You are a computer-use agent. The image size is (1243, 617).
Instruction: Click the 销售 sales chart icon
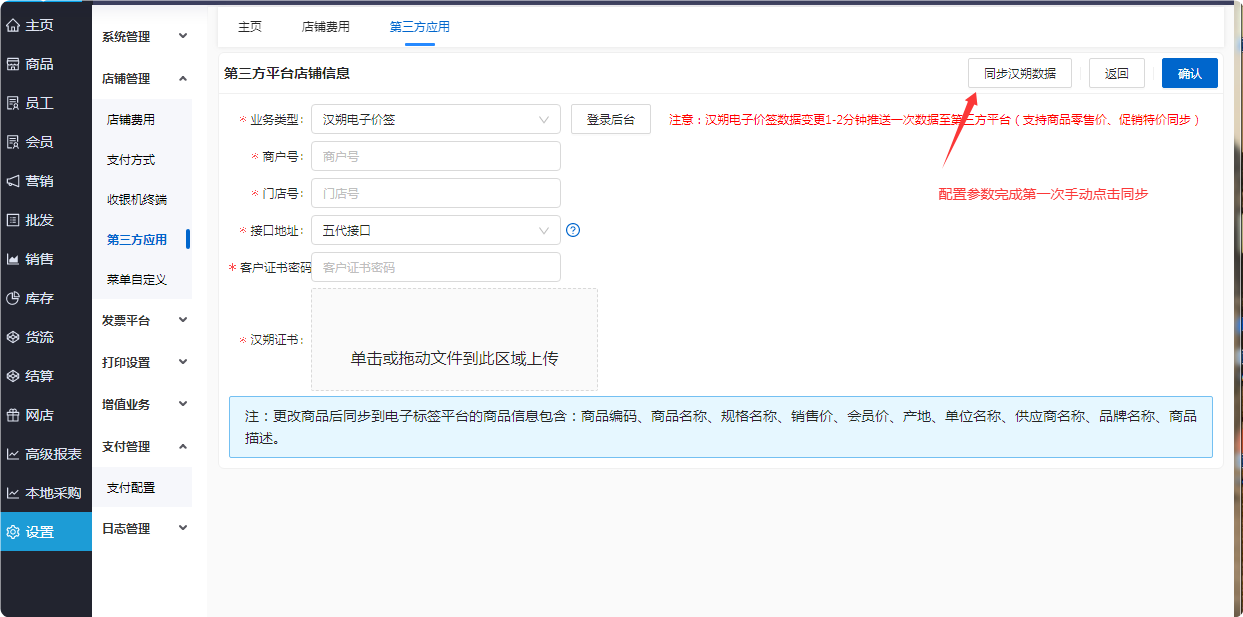tap(13, 259)
